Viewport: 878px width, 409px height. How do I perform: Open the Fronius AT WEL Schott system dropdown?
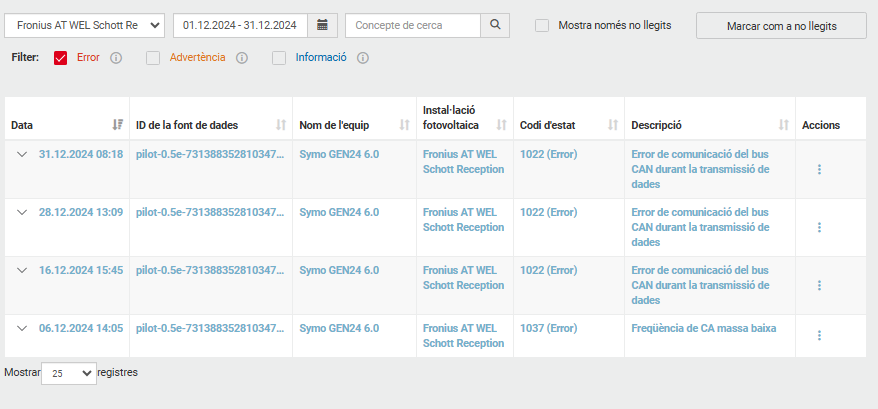click(x=85, y=24)
